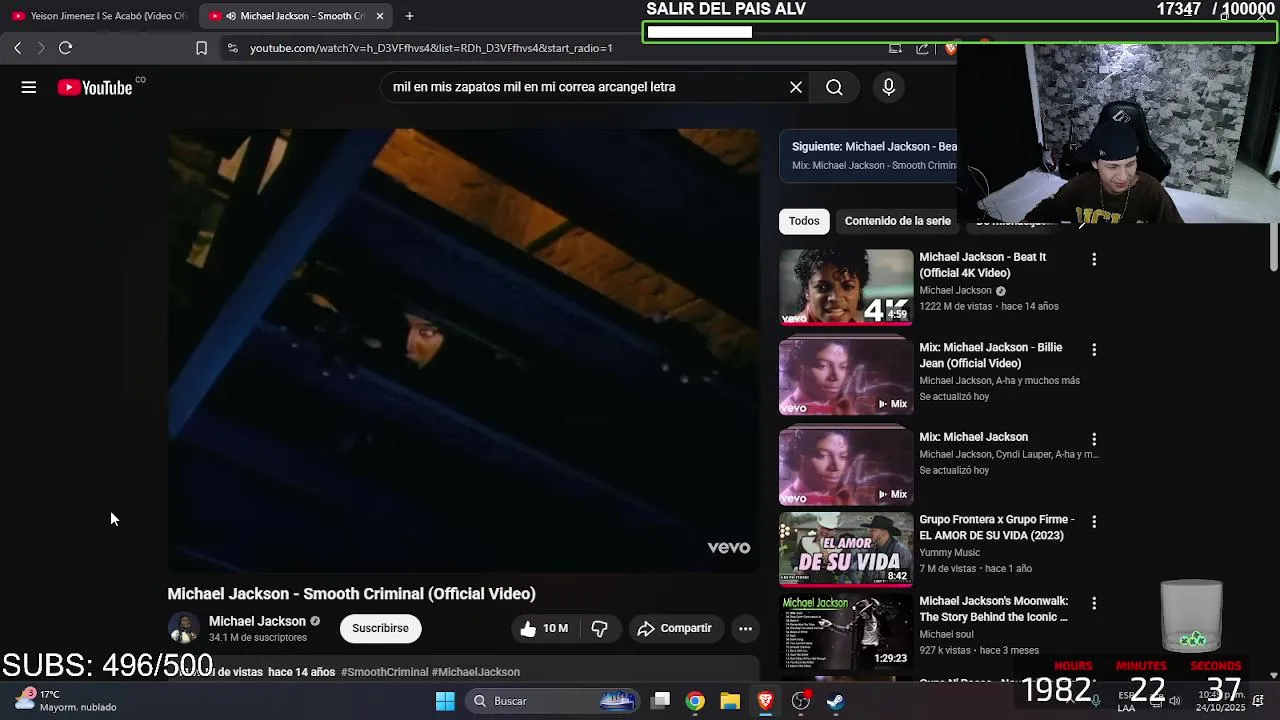Open OBS Studio from the taskbar
This screenshot has width=1280, height=720.
800,701
